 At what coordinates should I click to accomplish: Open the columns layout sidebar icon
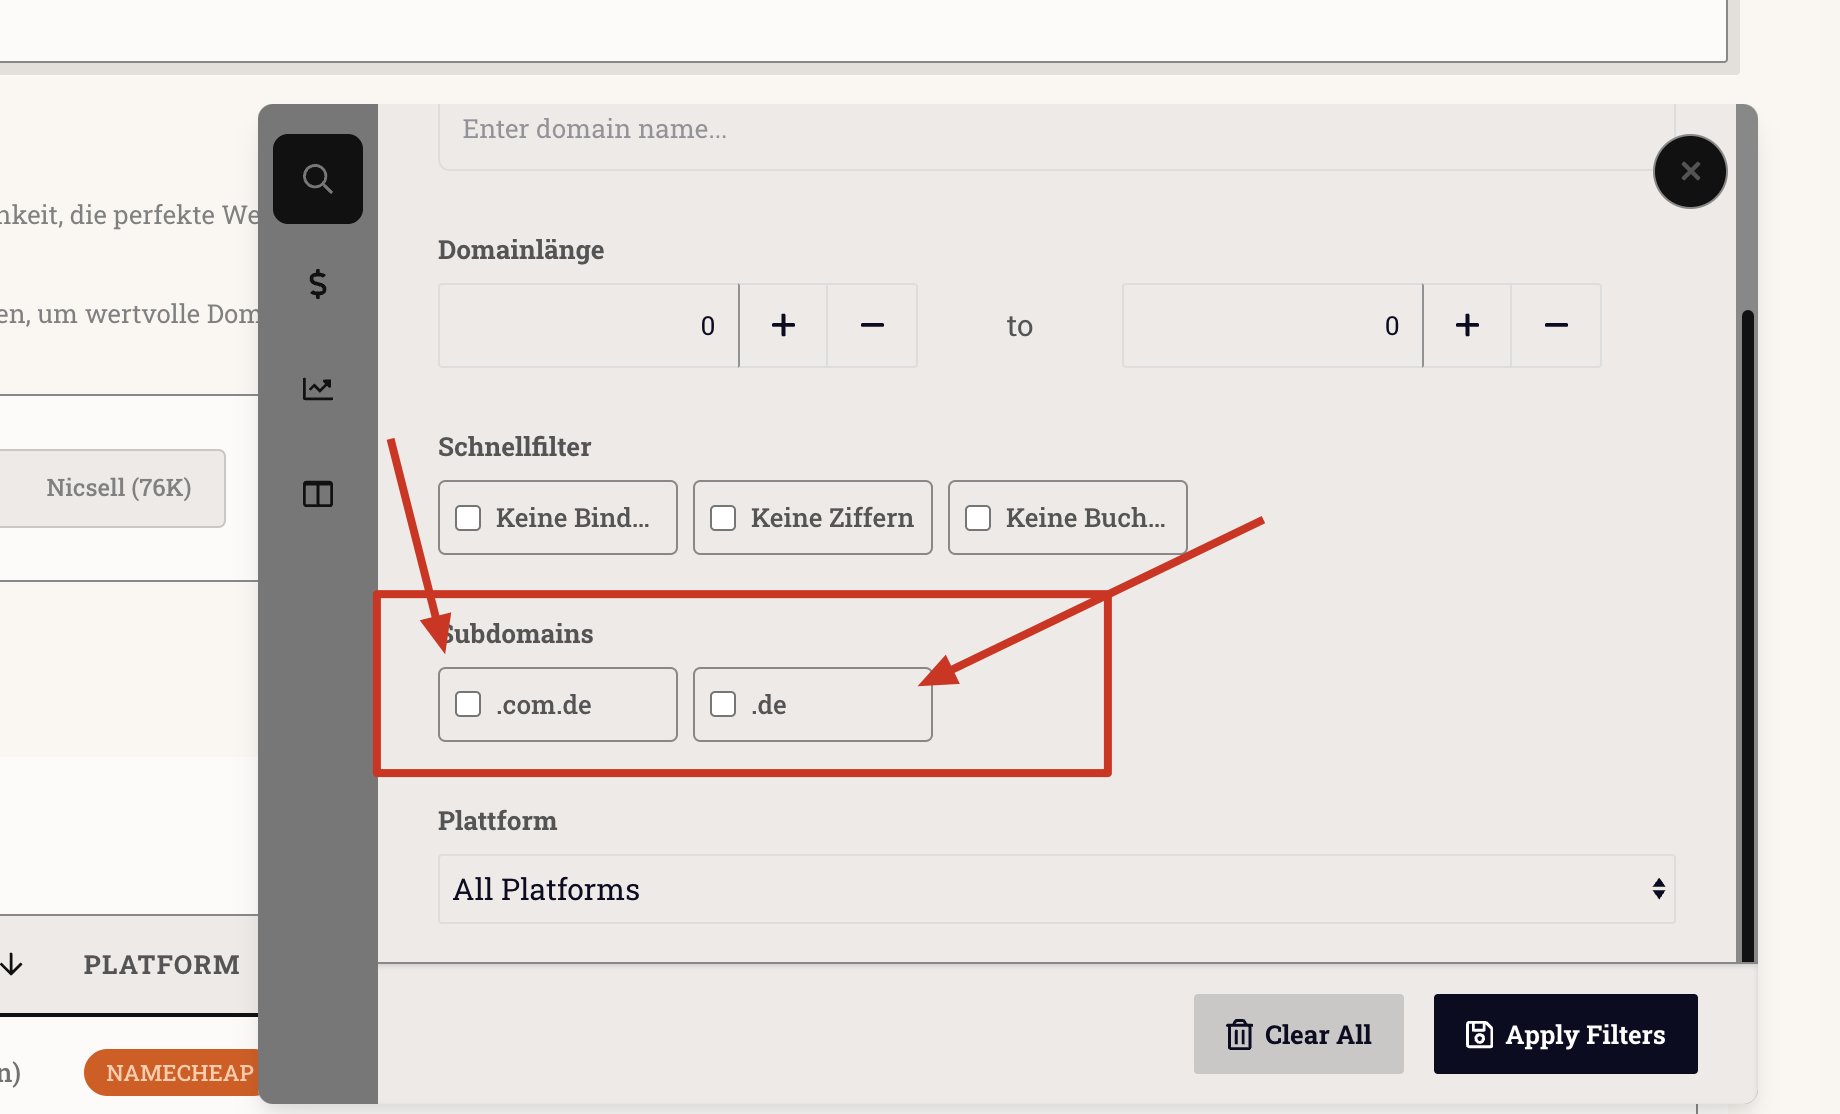[318, 494]
